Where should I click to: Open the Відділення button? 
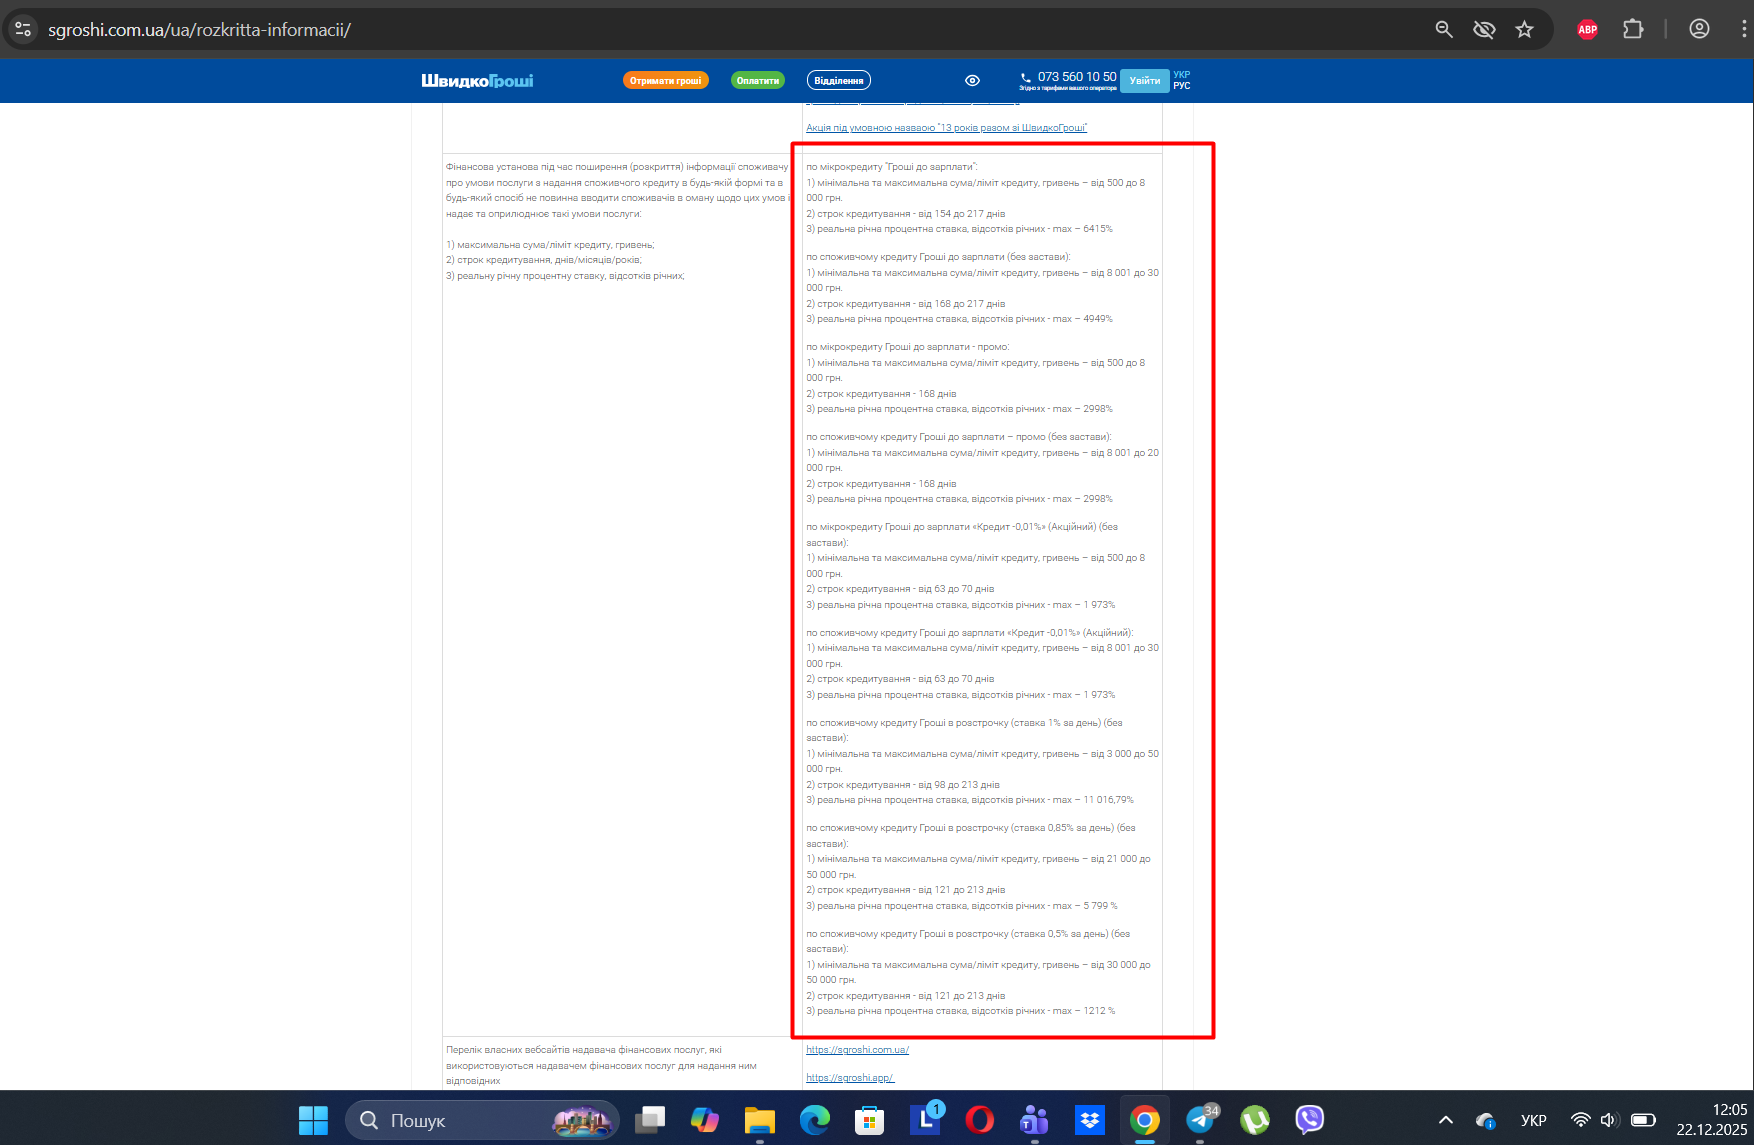point(838,80)
